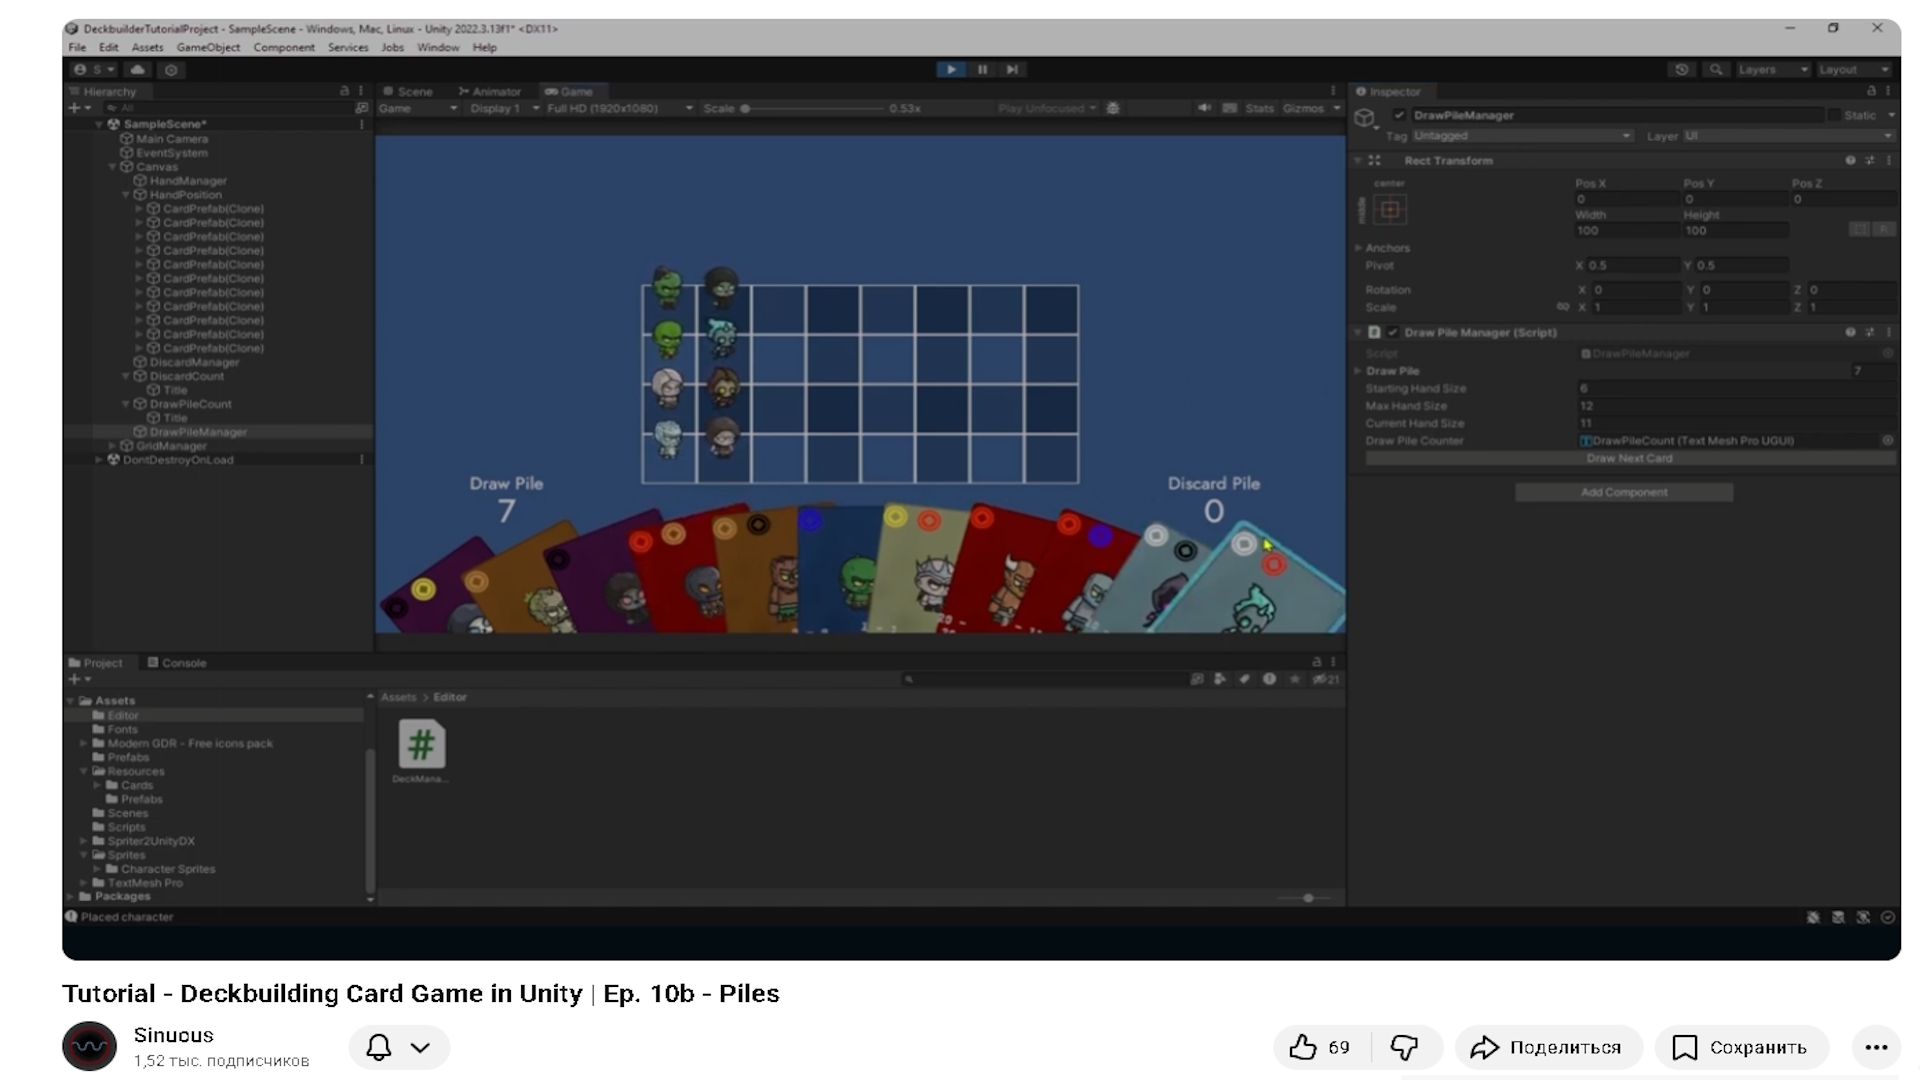Expand the GridManager hierarchy item

(x=112, y=446)
